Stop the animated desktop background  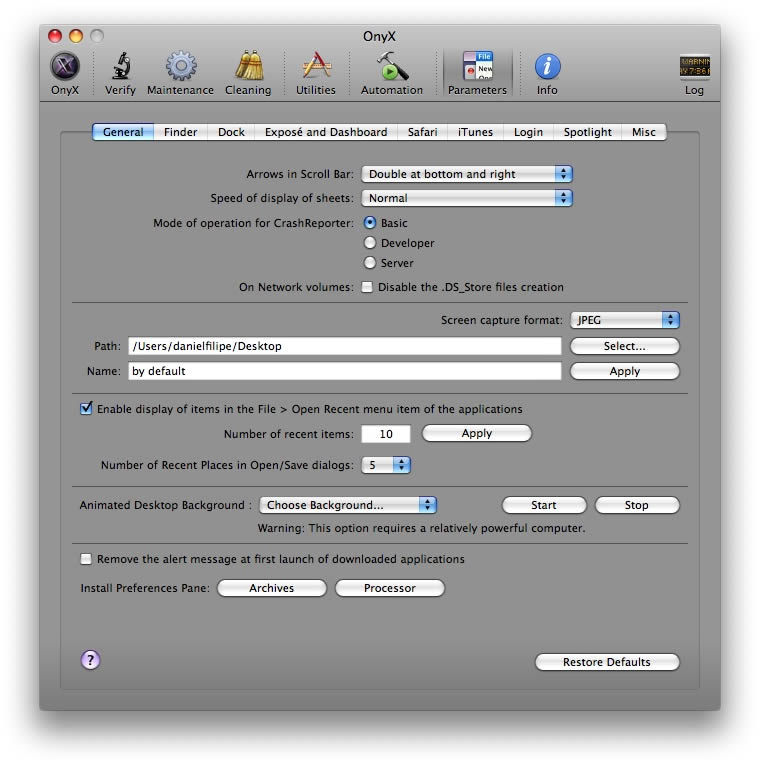(x=637, y=505)
